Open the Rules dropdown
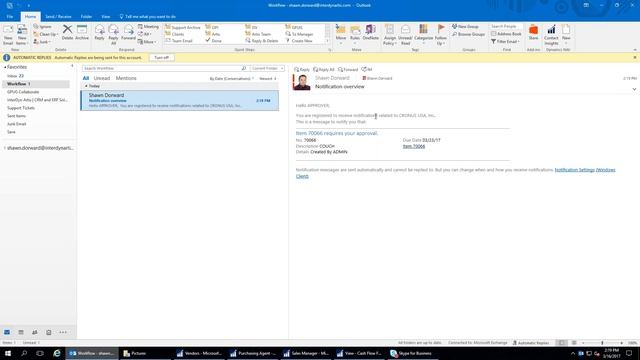The height and width of the screenshot is (360, 640). pyautogui.click(x=355, y=33)
